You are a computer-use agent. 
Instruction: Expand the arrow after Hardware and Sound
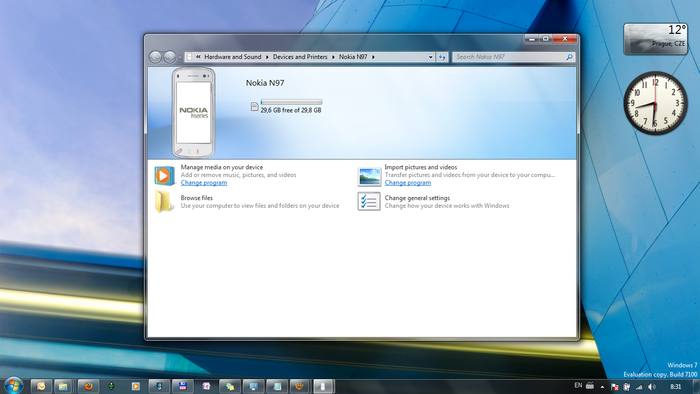point(267,57)
